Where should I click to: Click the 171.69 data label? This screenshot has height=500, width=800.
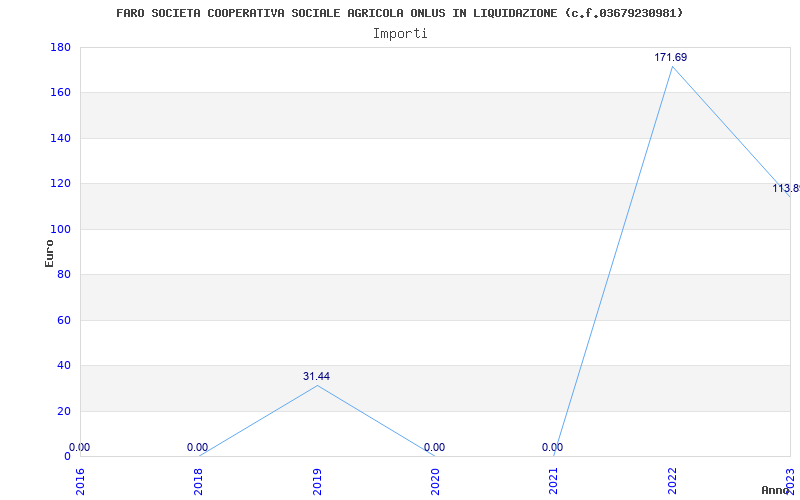670,58
